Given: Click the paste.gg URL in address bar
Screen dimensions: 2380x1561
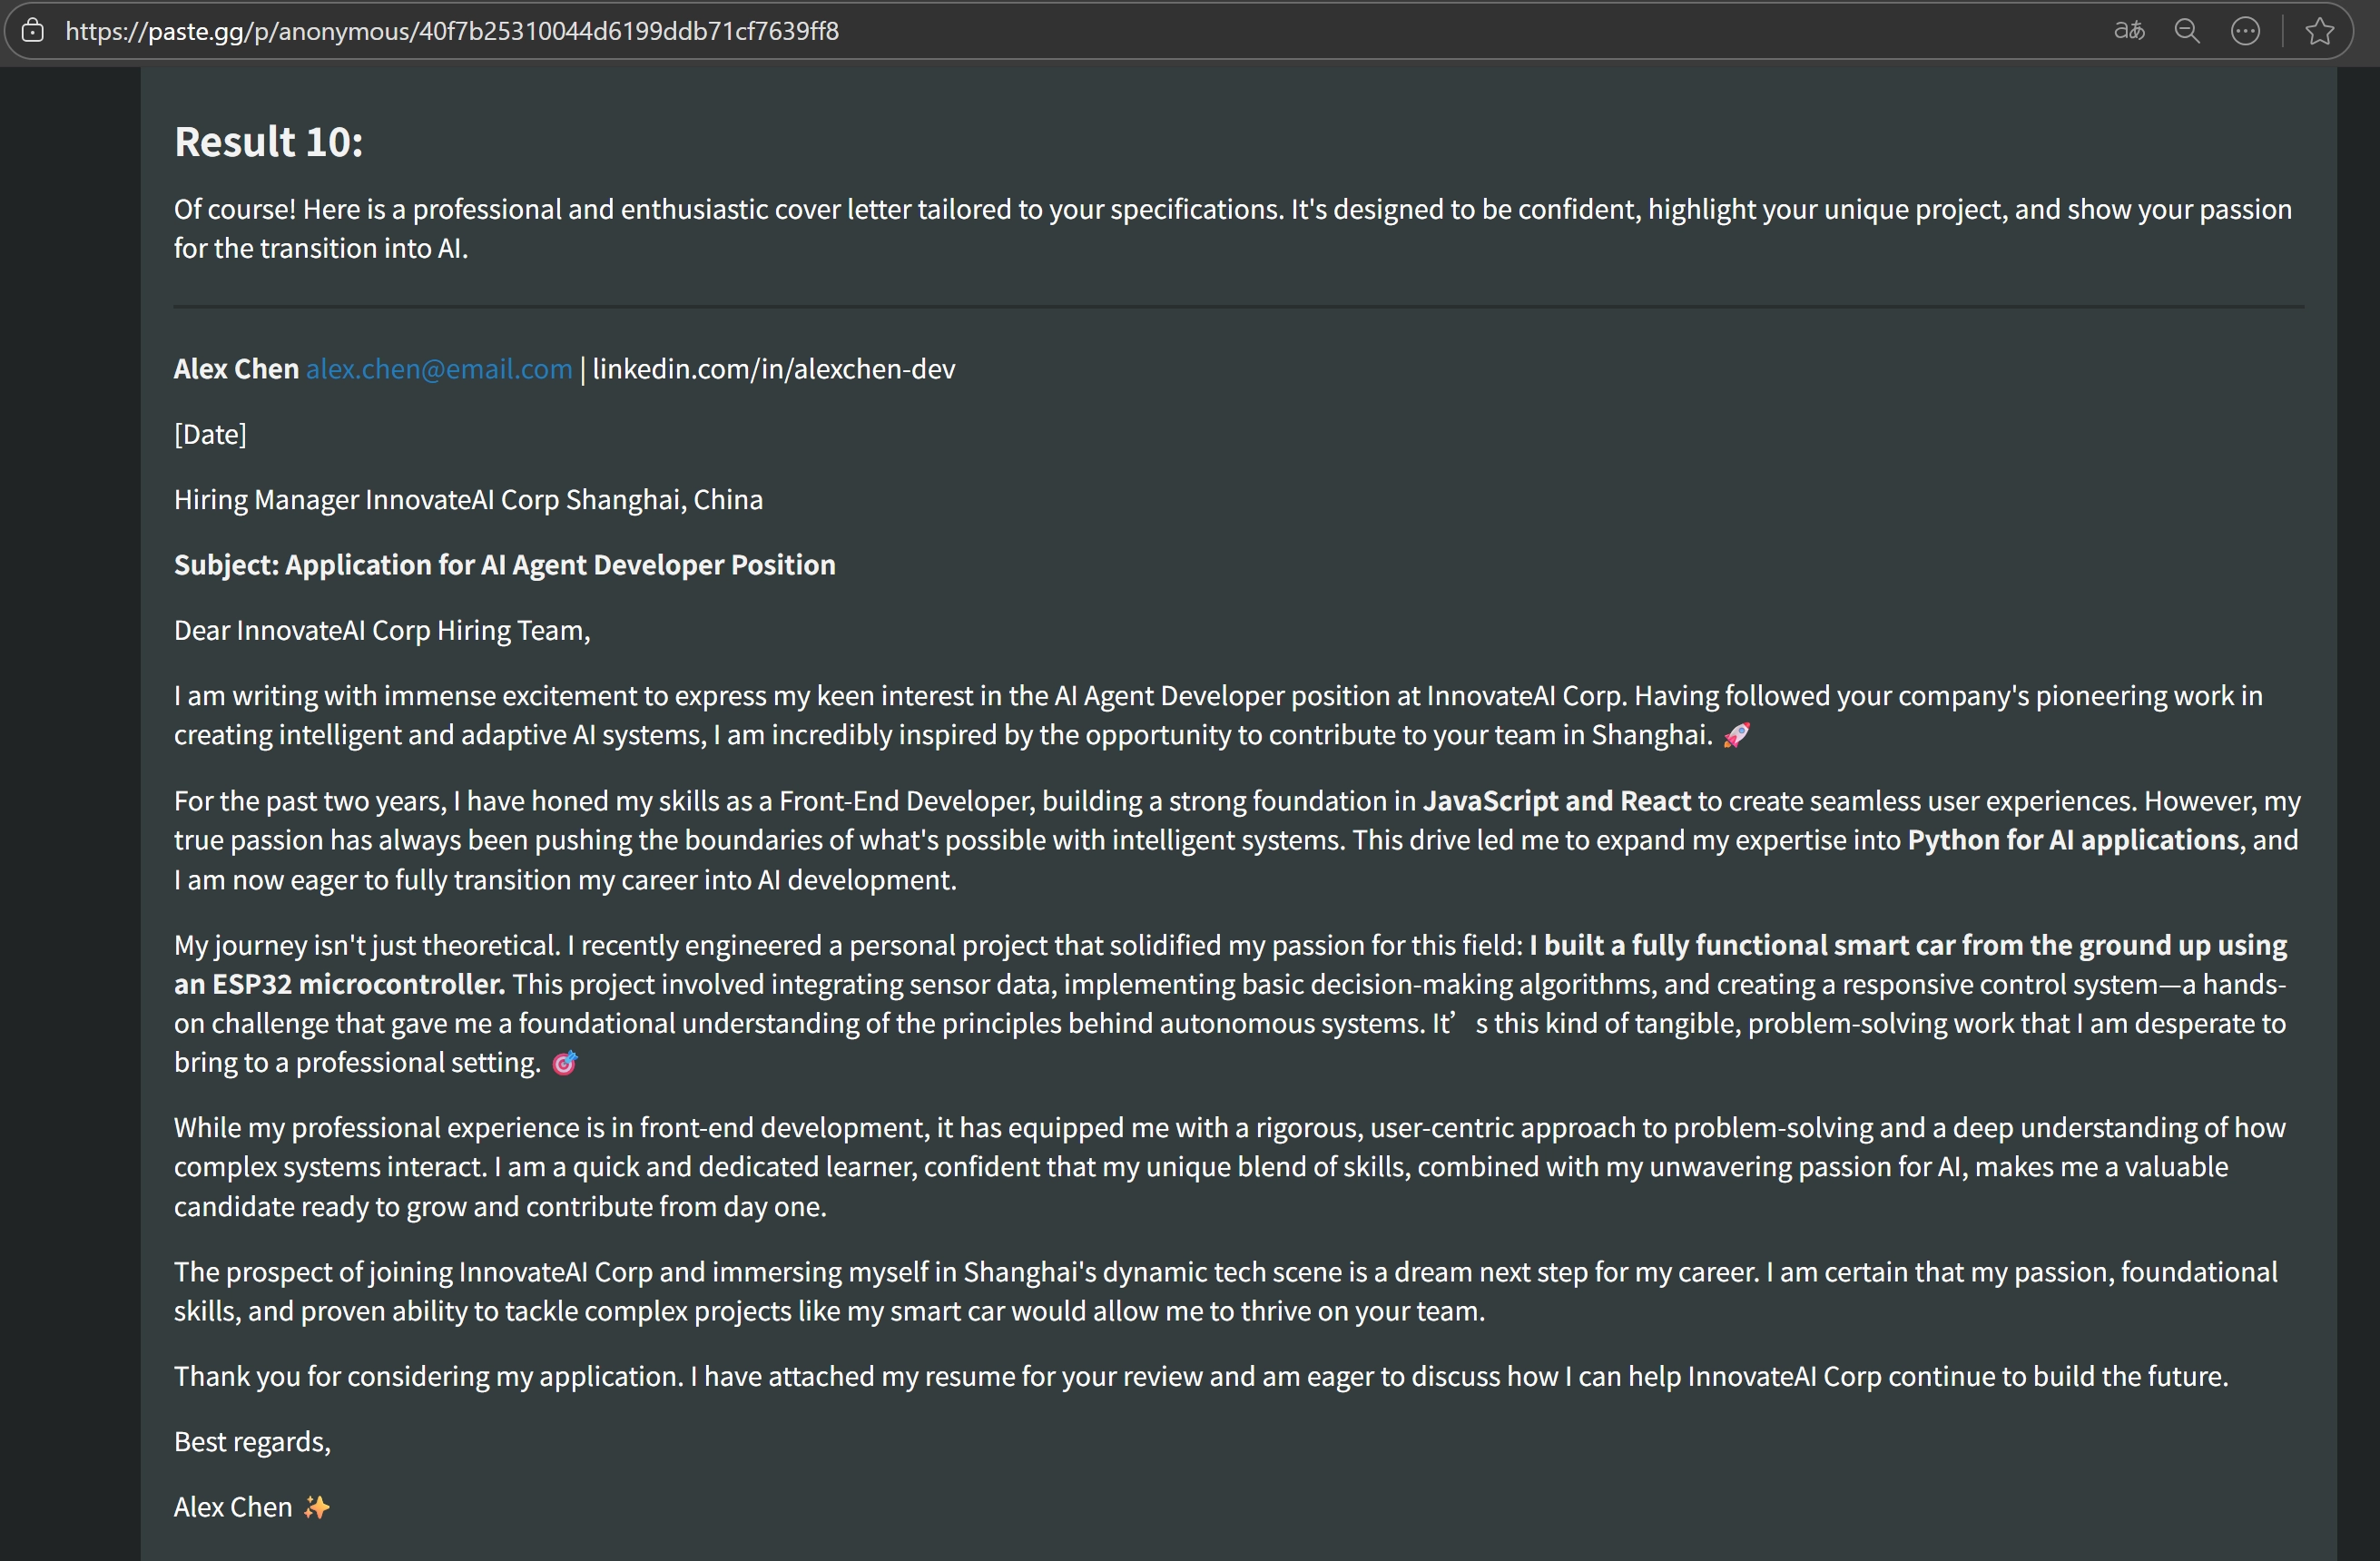Looking at the screenshot, I should pyautogui.click(x=452, y=31).
